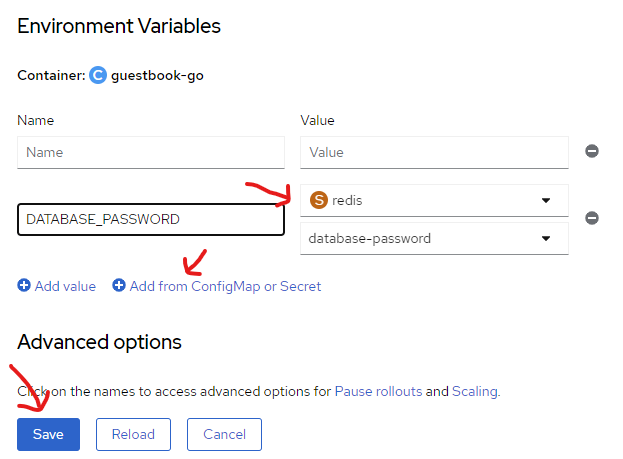This screenshot has height=459, width=623.
Task: Focus the empty Name input field
Action: (x=151, y=153)
